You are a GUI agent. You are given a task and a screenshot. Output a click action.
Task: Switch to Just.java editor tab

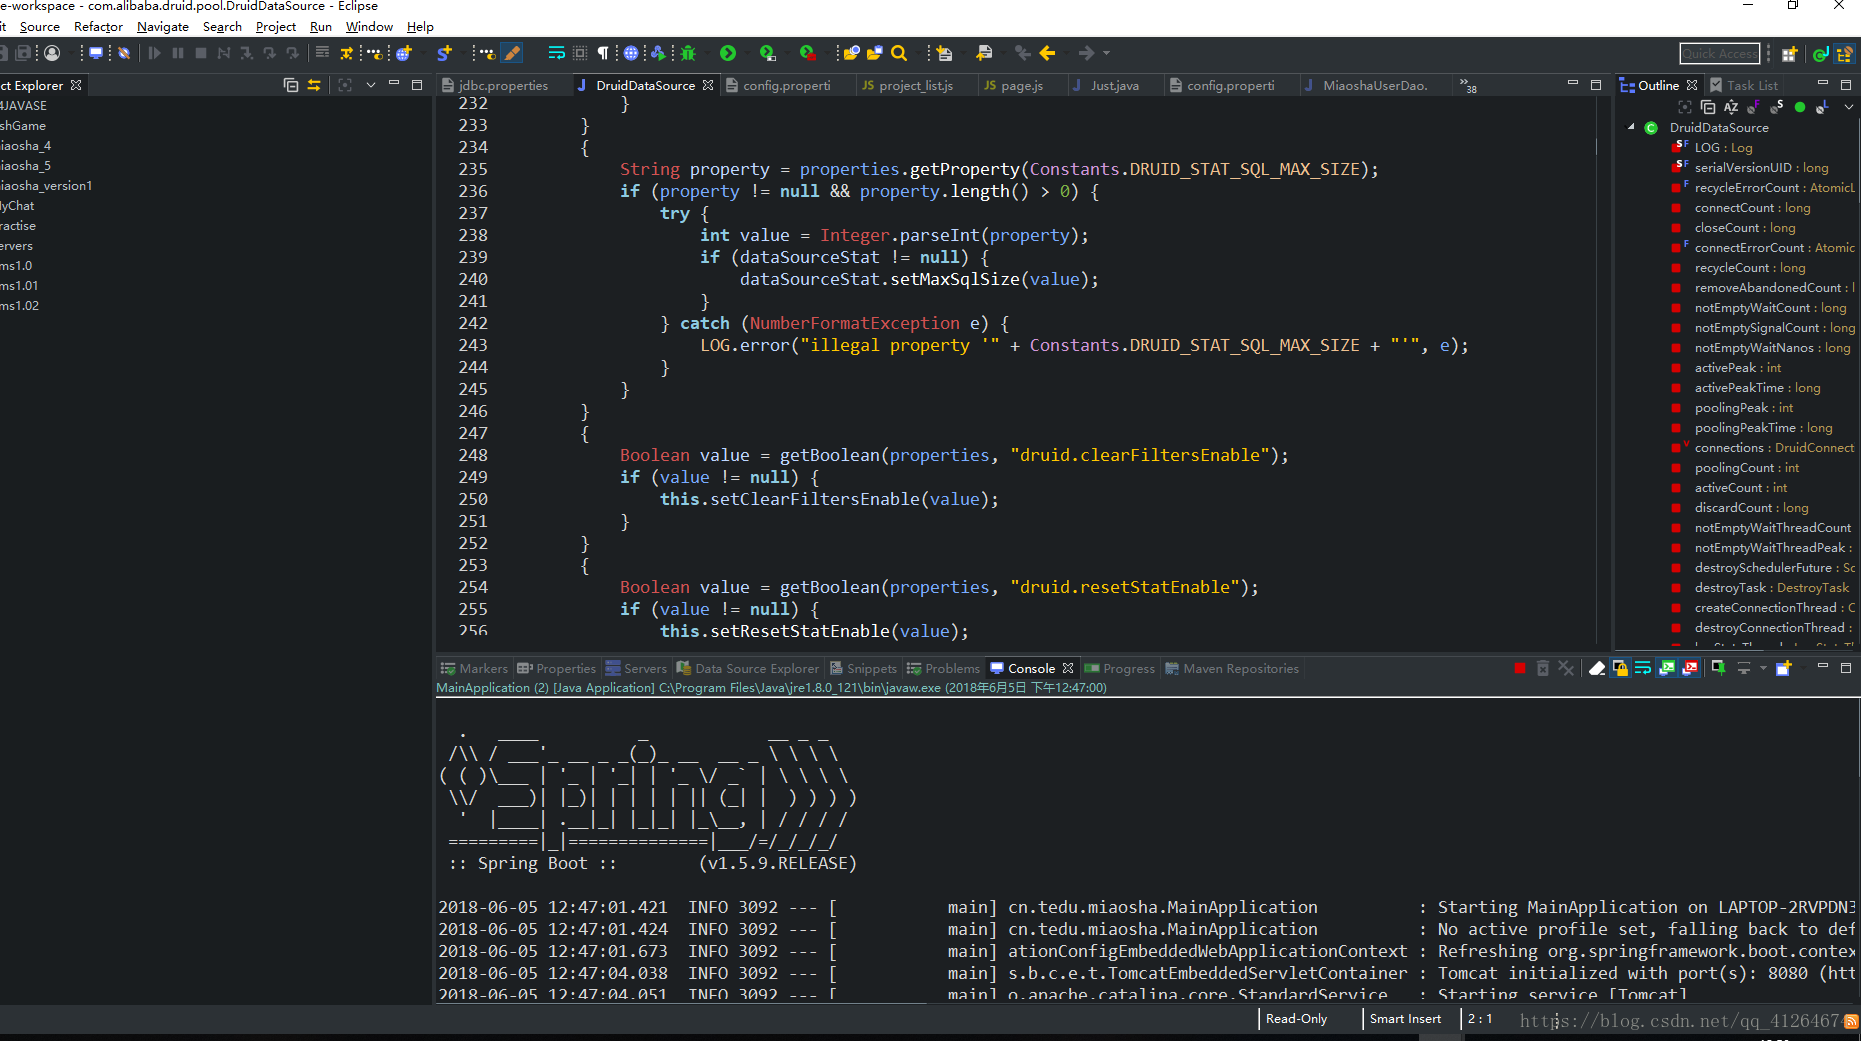(x=1114, y=86)
